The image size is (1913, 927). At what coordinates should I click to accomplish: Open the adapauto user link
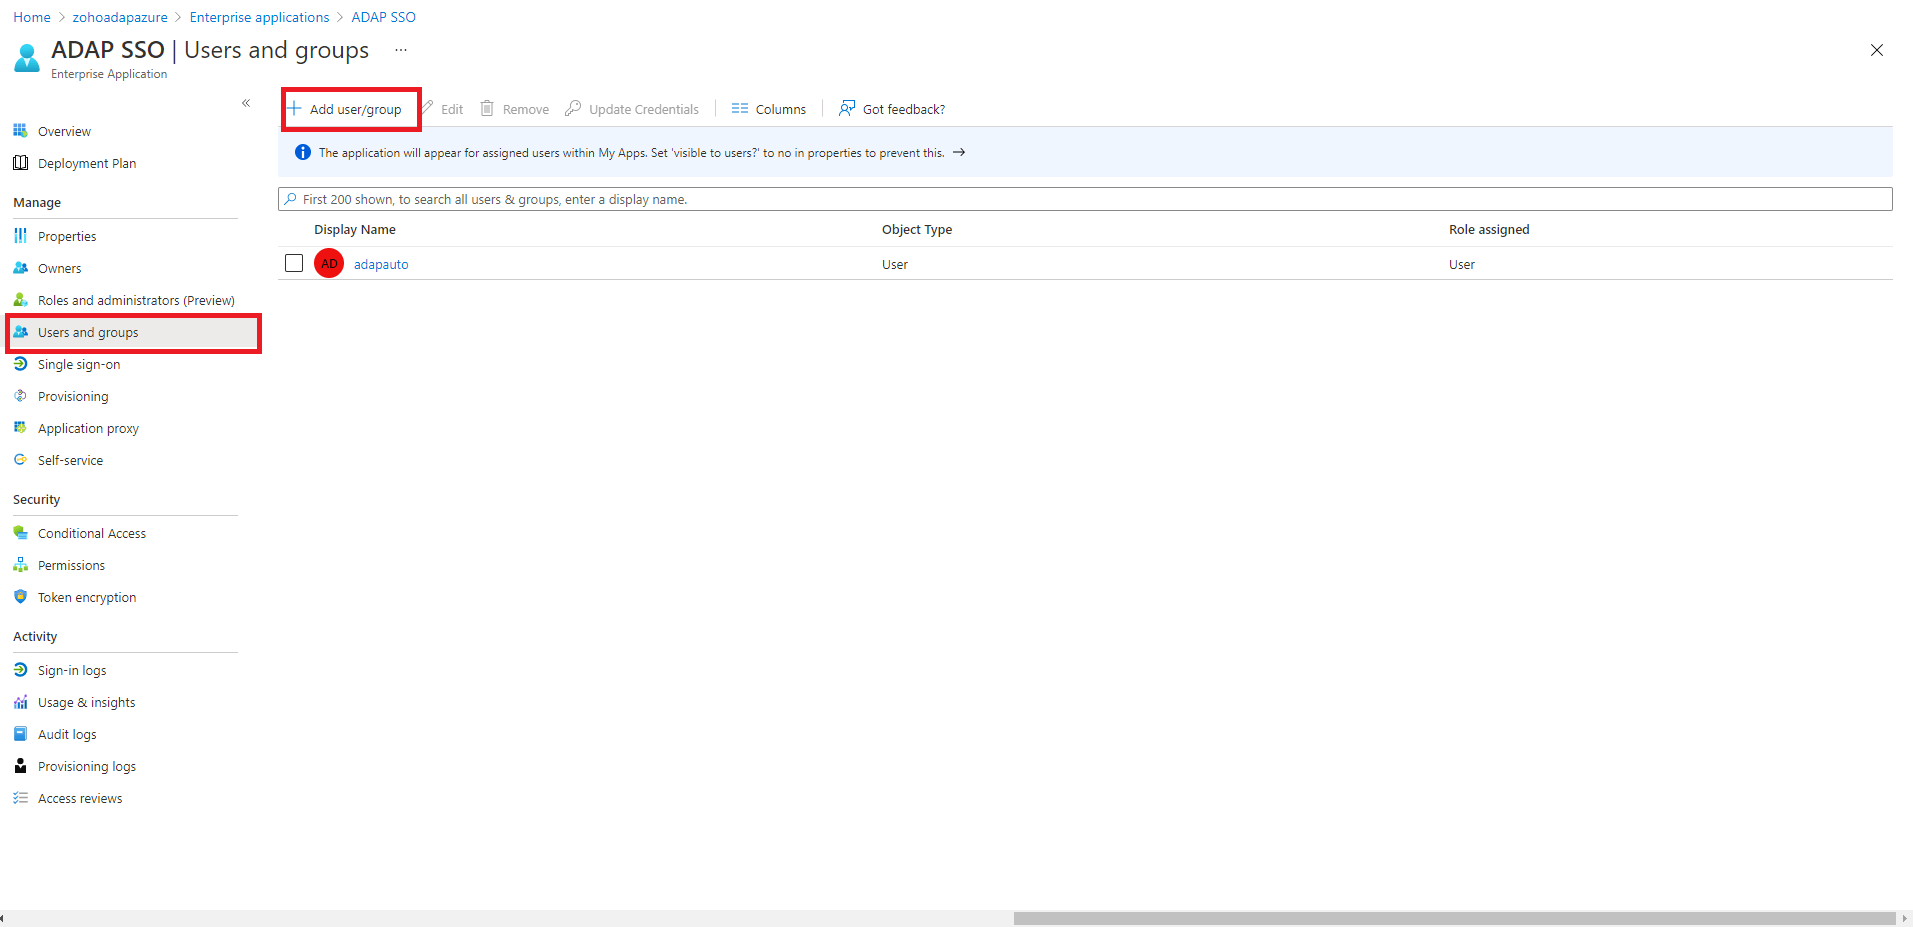381,264
